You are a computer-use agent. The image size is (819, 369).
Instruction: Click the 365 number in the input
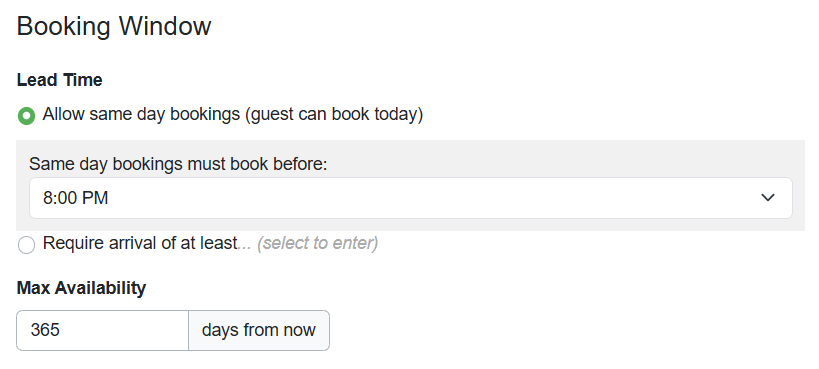[45, 330]
